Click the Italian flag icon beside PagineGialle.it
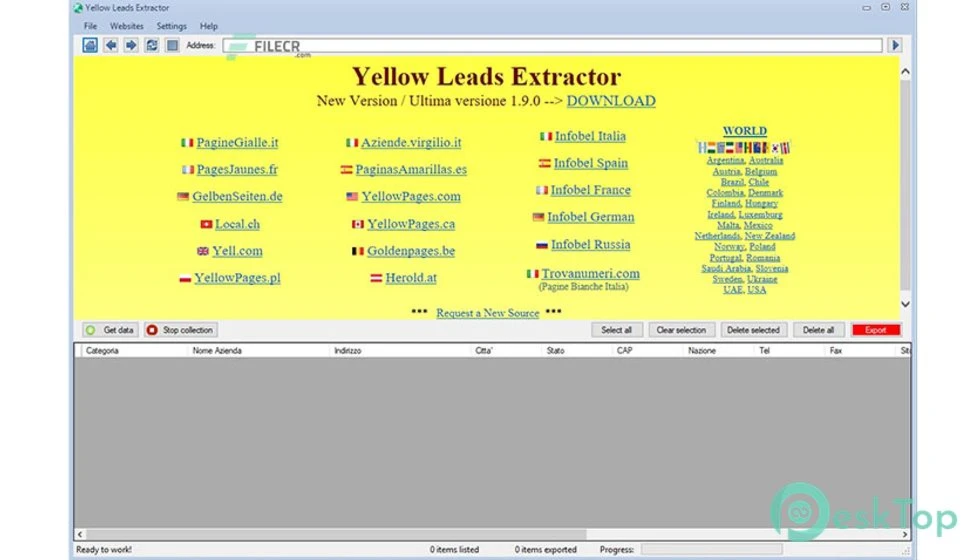 click(x=187, y=142)
